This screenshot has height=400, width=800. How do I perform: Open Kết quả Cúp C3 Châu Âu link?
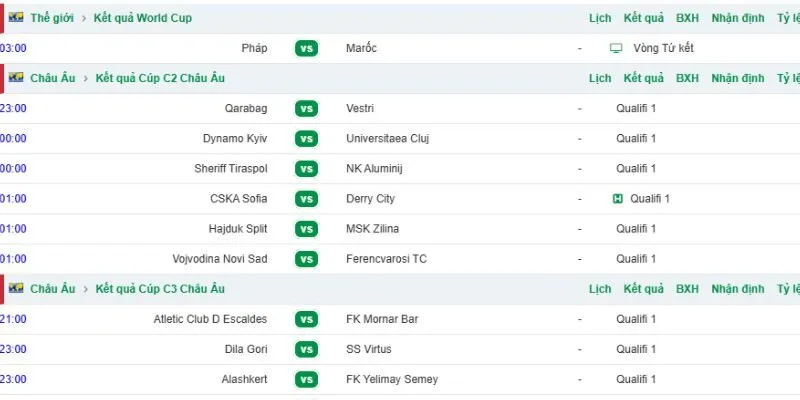[x=160, y=289]
